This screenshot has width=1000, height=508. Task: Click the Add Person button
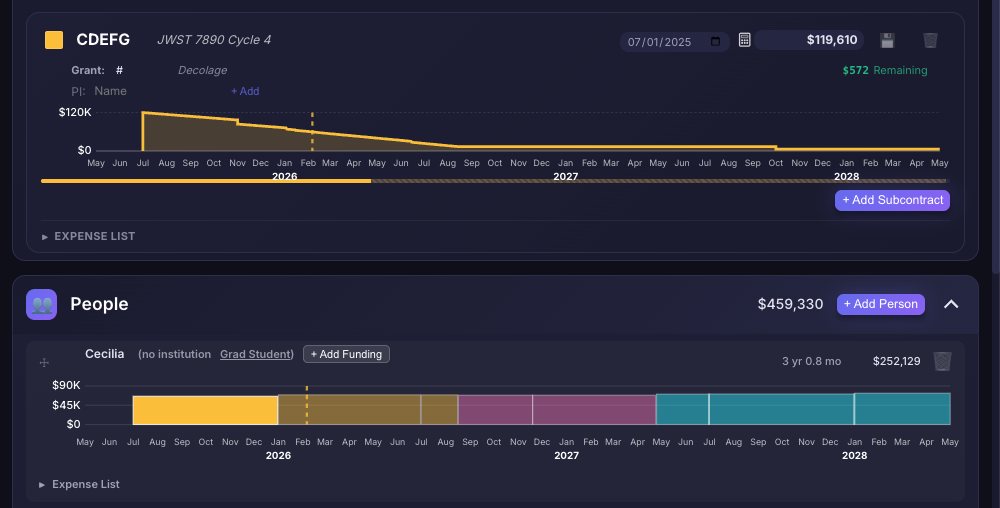coord(880,304)
